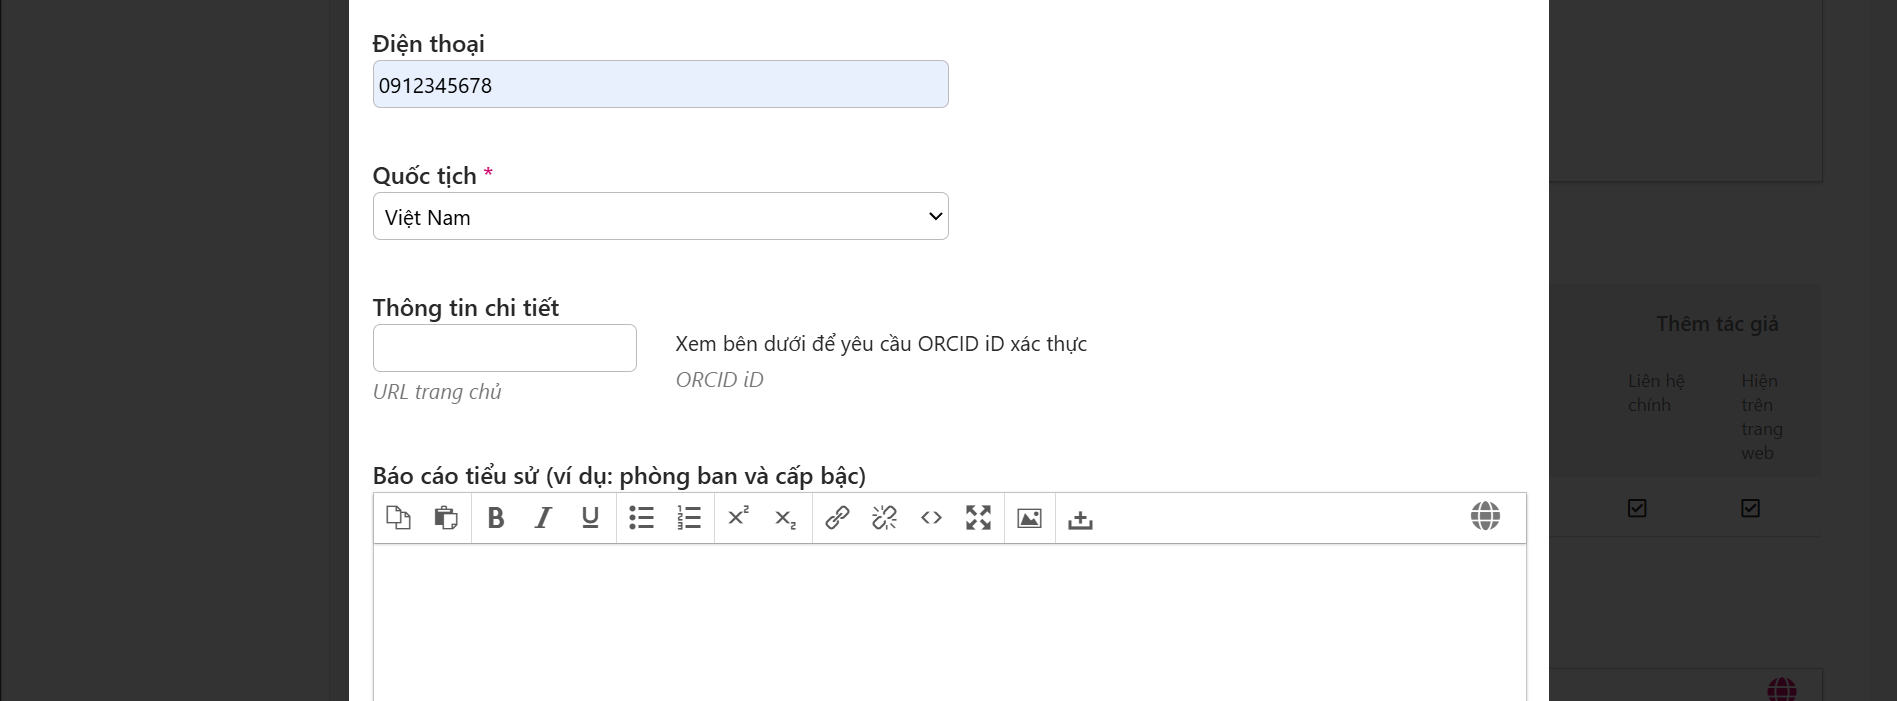The height and width of the screenshot is (701, 1898).
Task: Toggle the Hiện trên trang web checkbox
Action: 1750,508
